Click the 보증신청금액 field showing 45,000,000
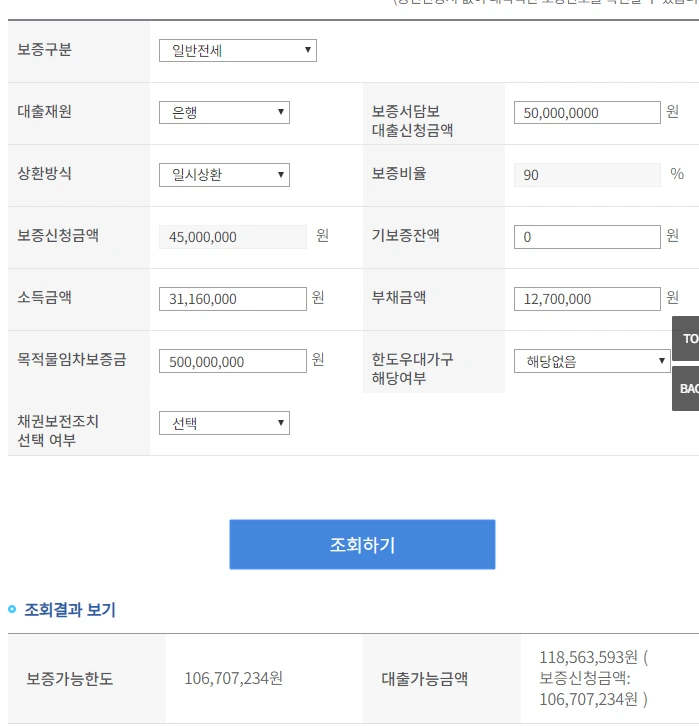Screen dimensions: 699x726 [232, 237]
